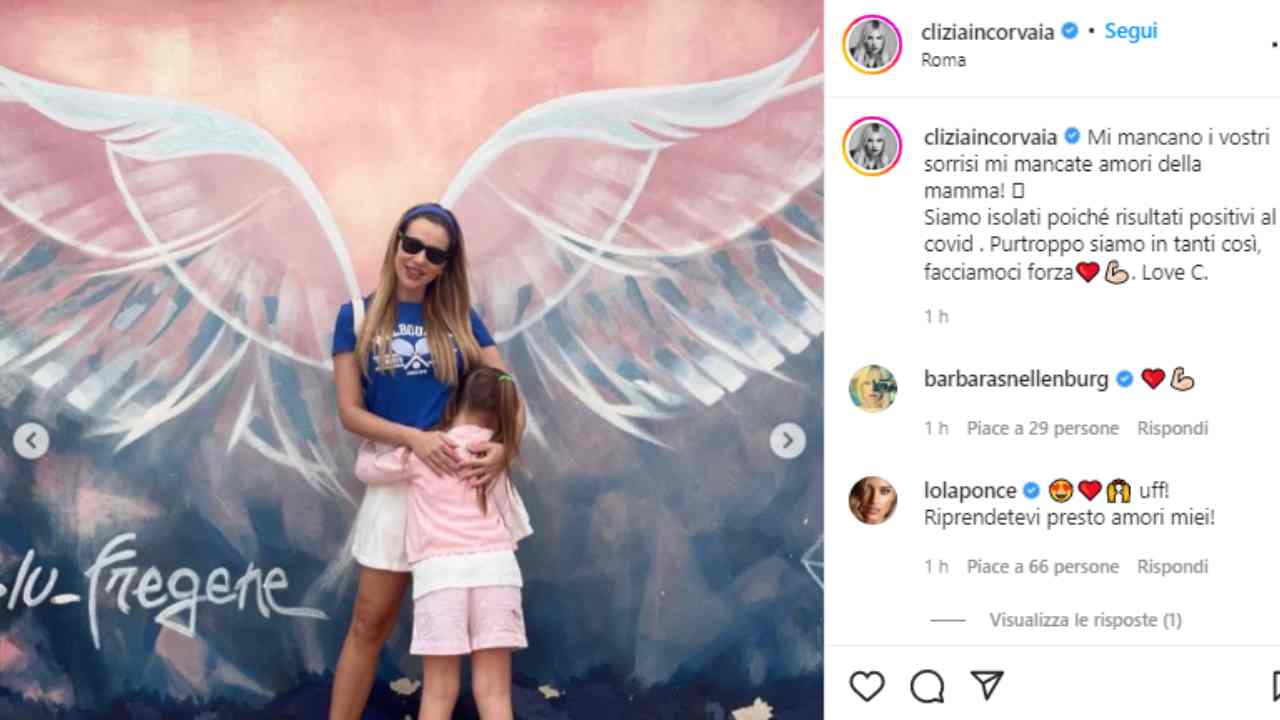Viewport: 1280px width, 720px height.
Task: View likes: Piace a 66 persone
Action: coord(1042,566)
